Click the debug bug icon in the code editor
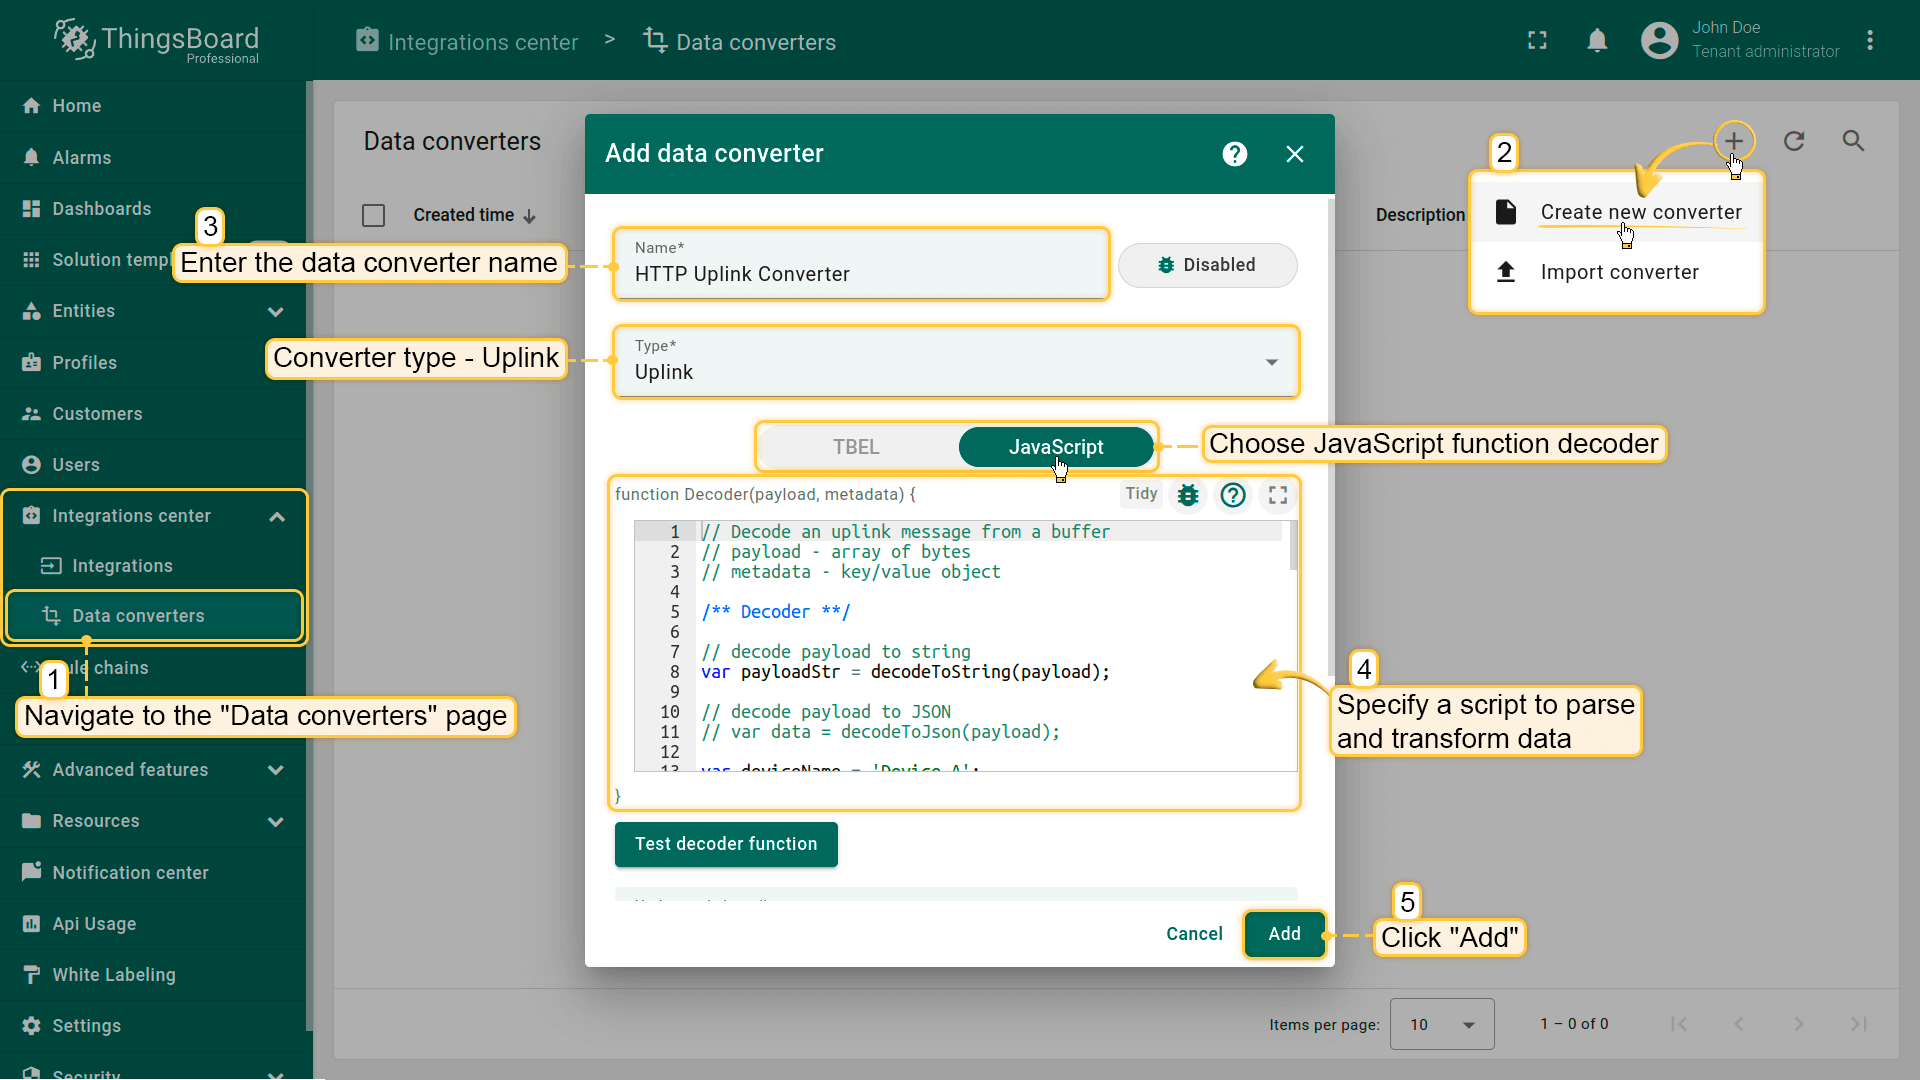Image resolution: width=1920 pixels, height=1080 pixels. coord(1188,495)
